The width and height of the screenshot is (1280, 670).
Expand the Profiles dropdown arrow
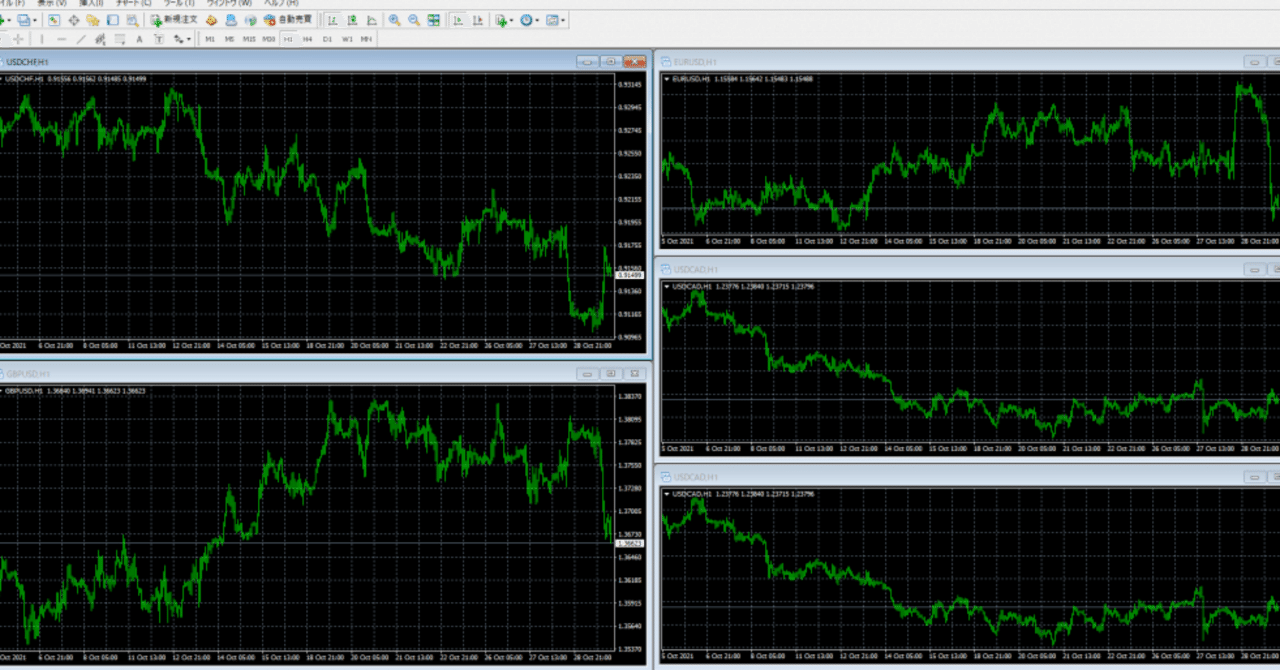(35, 20)
